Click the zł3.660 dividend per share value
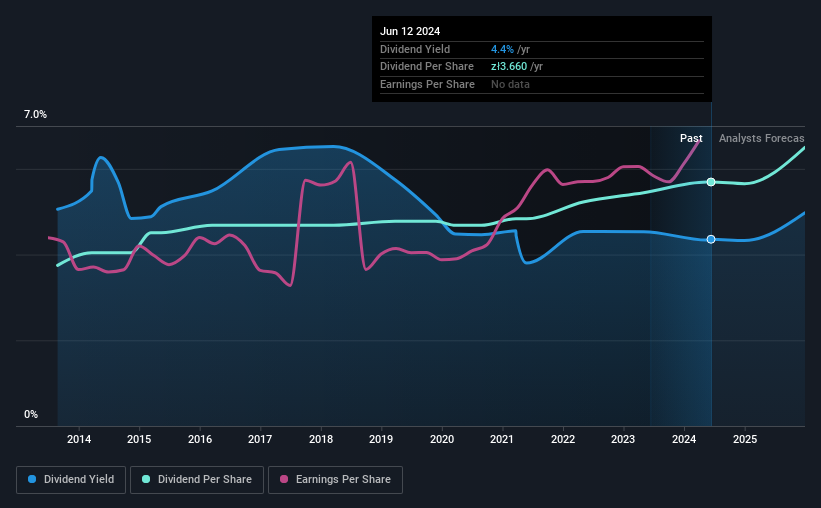The width and height of the screenshot is (821, 508). (509, 67)
